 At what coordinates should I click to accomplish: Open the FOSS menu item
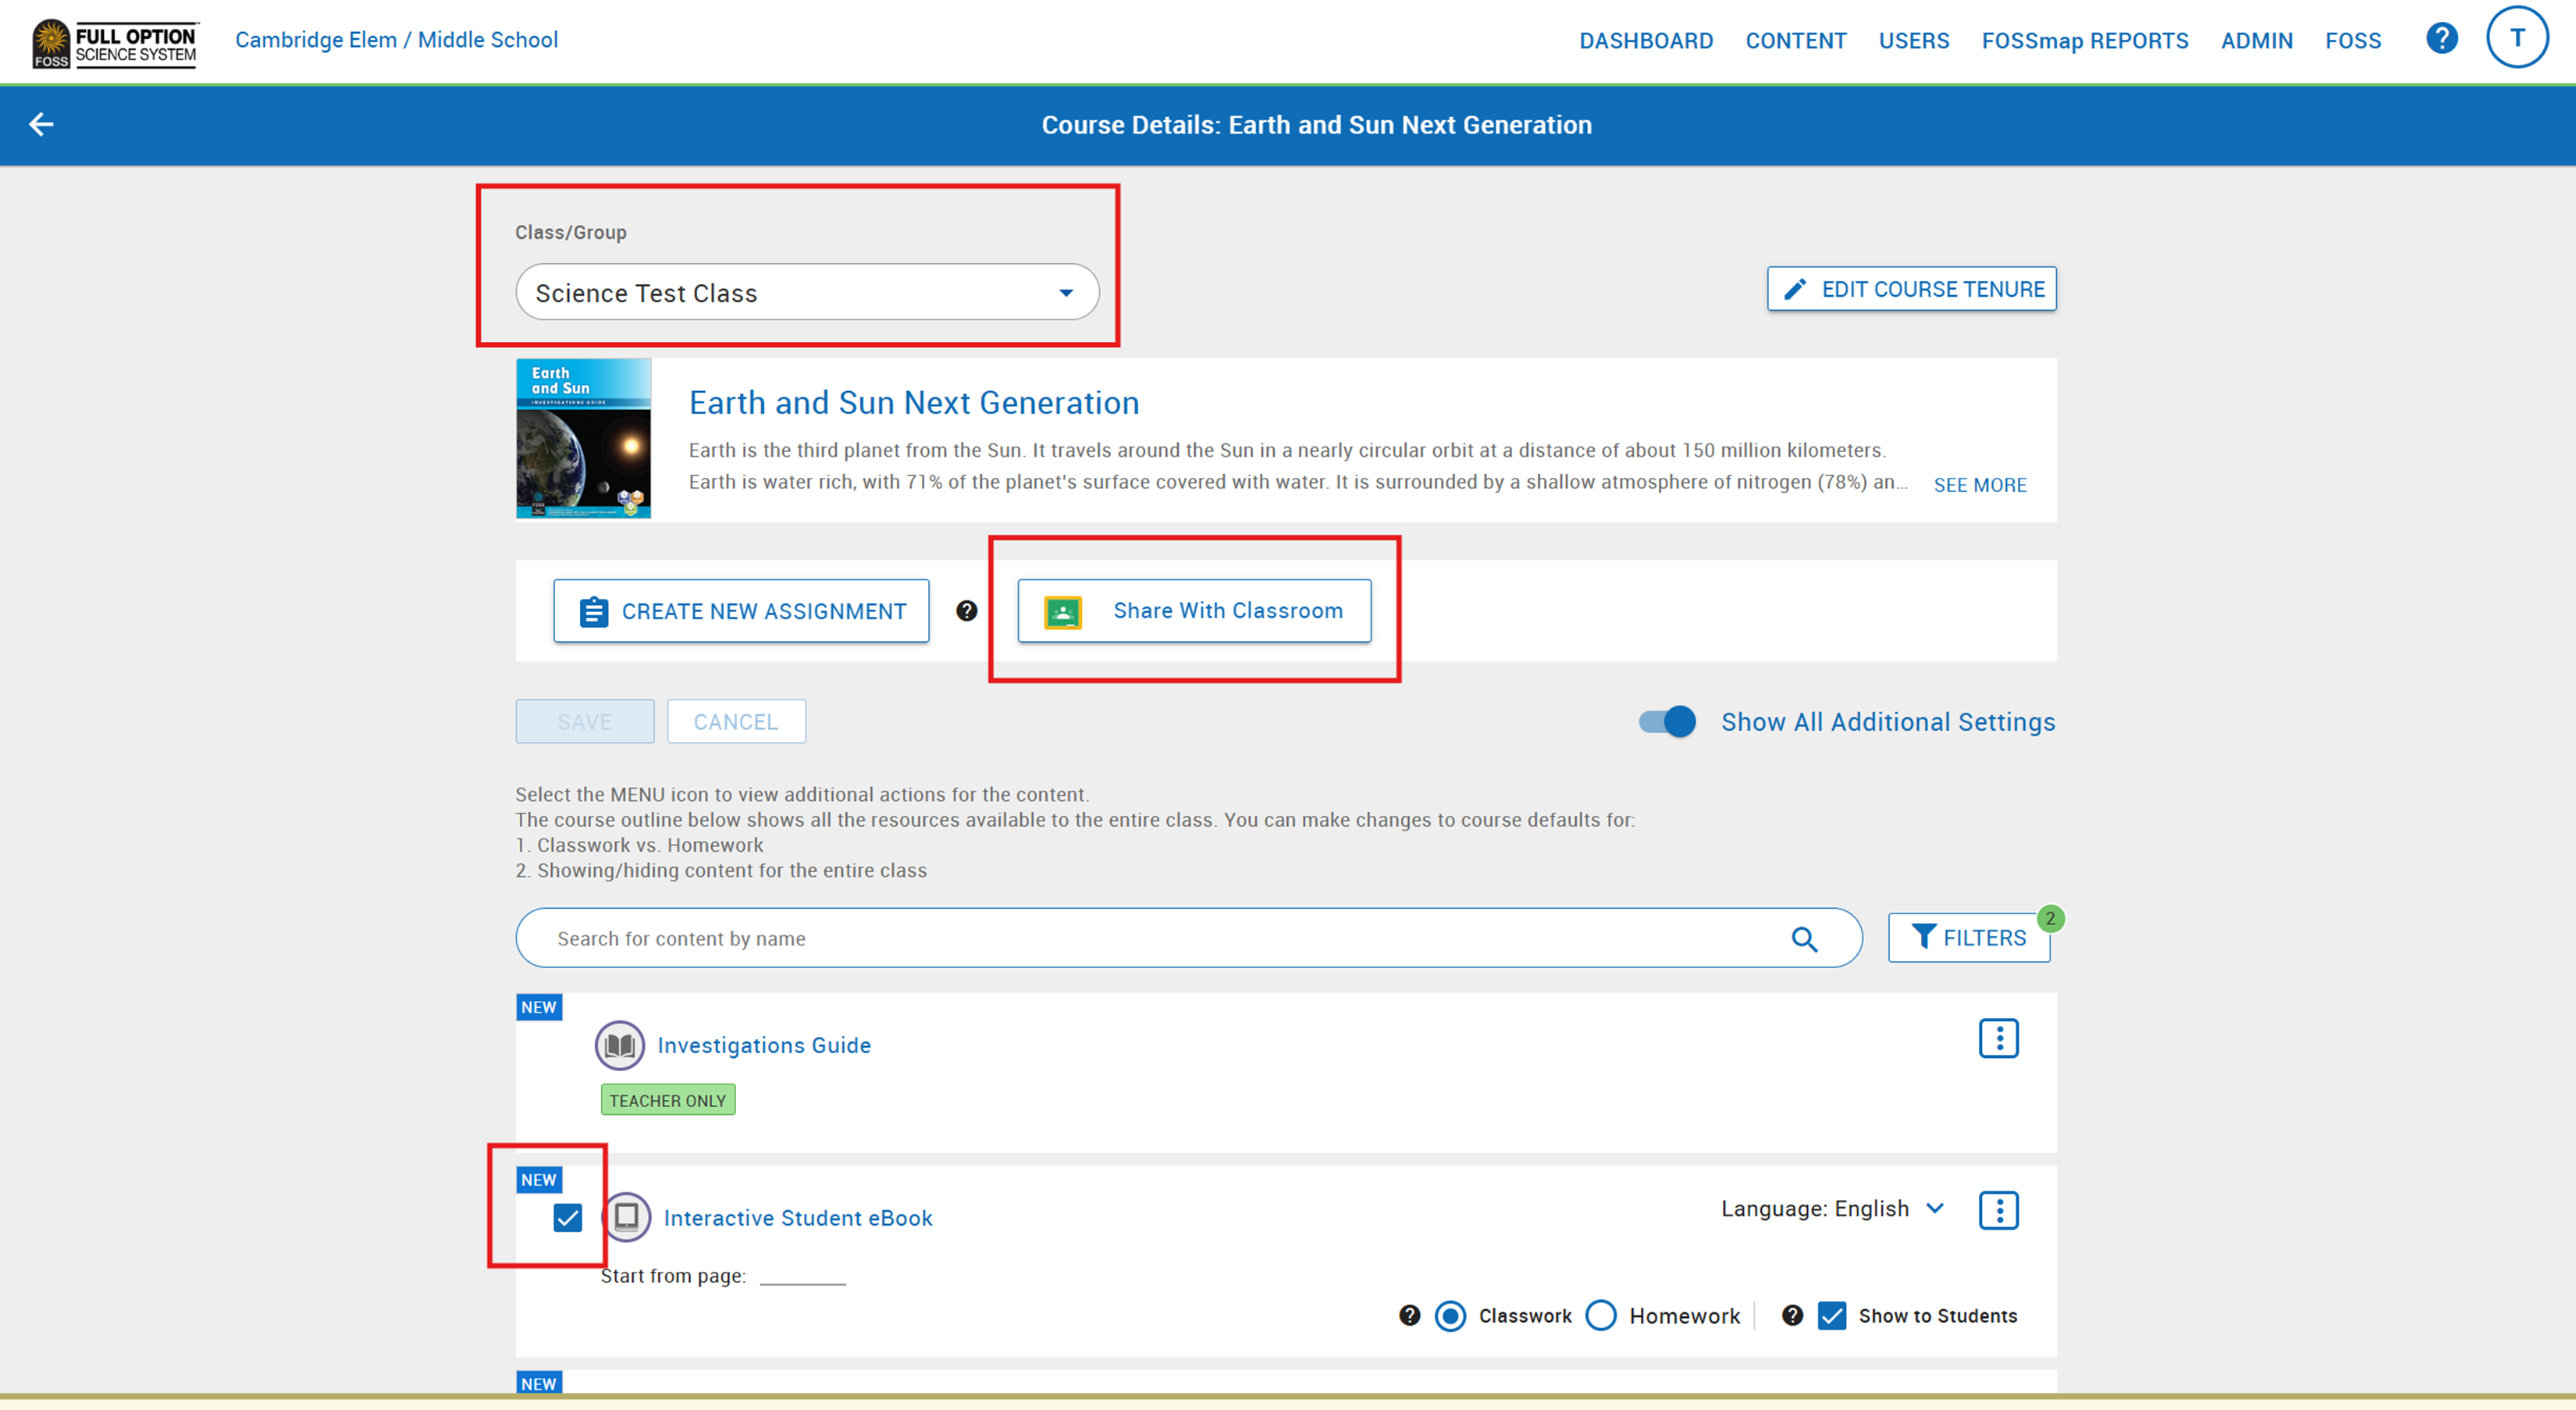[2352, 41]
